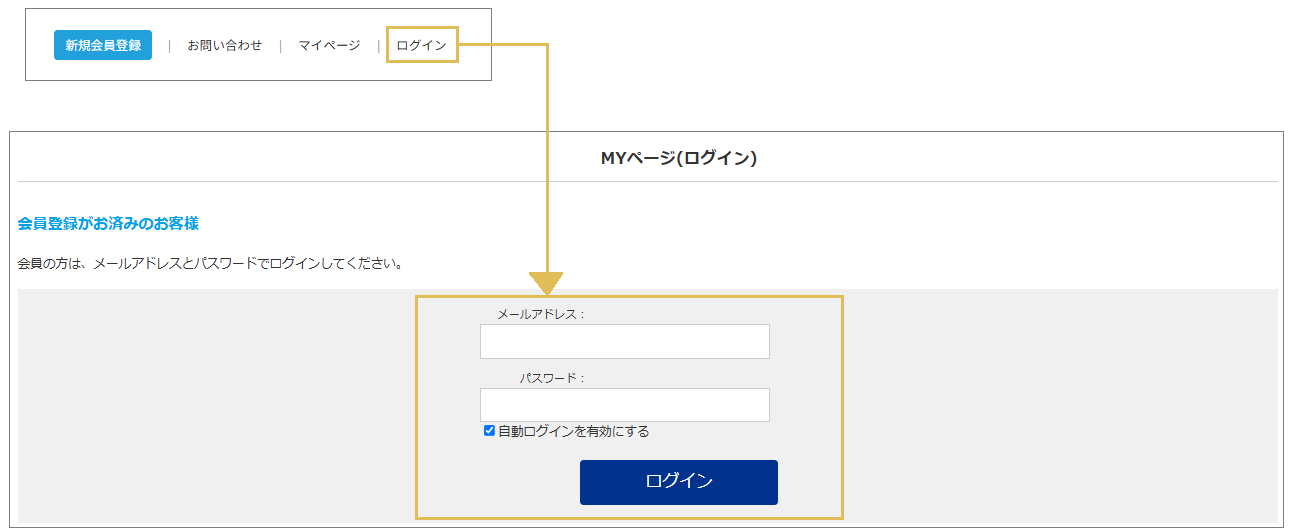Click the separator between マイページ and ログイン

point(378,45)
